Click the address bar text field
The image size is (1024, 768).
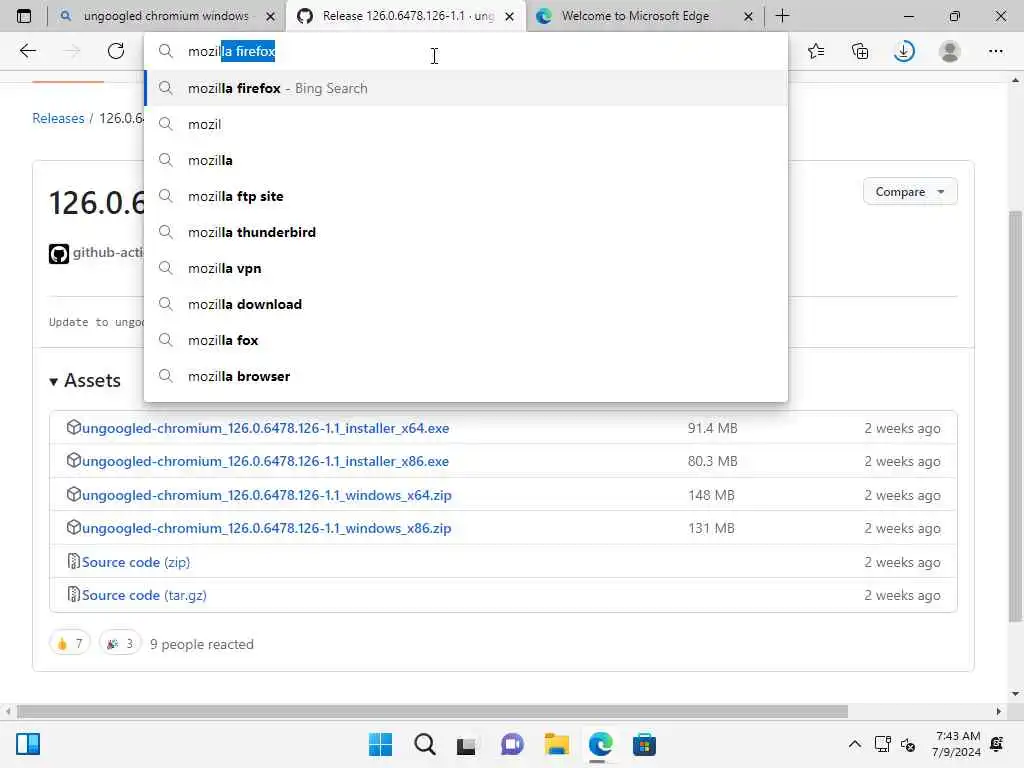[x=465, y=51]
